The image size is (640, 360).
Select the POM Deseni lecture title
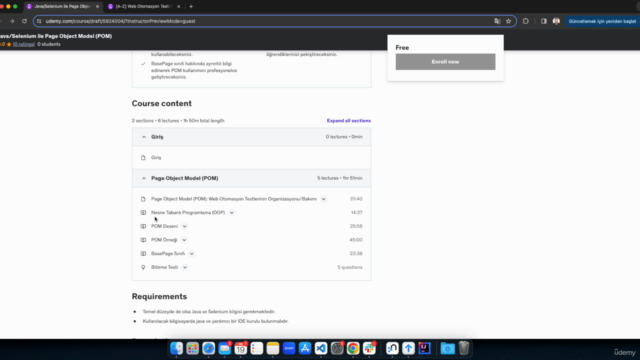click(x=164, y=226)
